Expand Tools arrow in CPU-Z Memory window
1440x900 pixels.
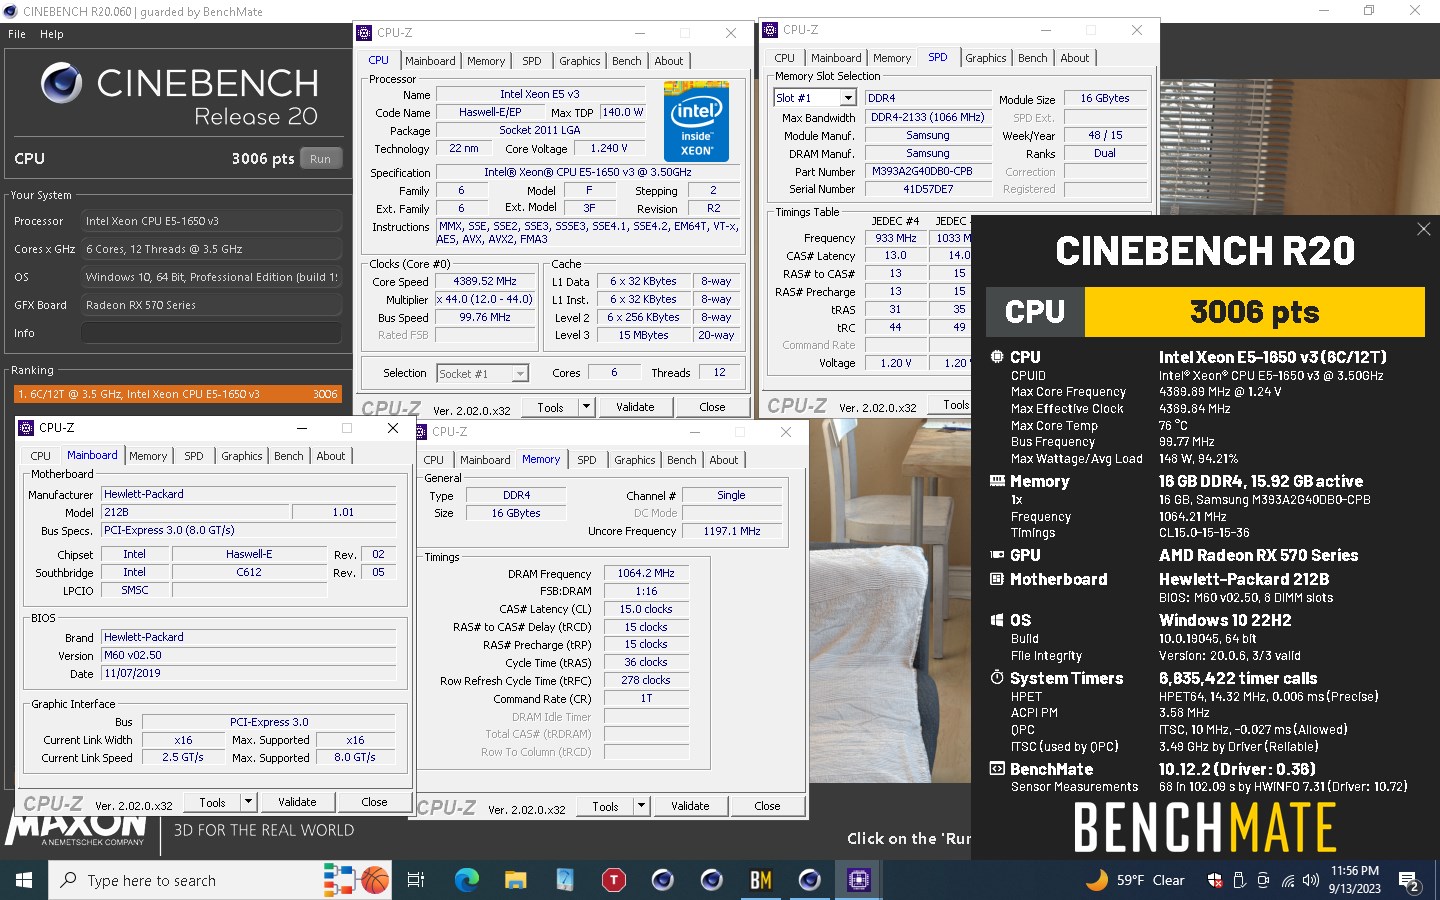tap(642, 806)
